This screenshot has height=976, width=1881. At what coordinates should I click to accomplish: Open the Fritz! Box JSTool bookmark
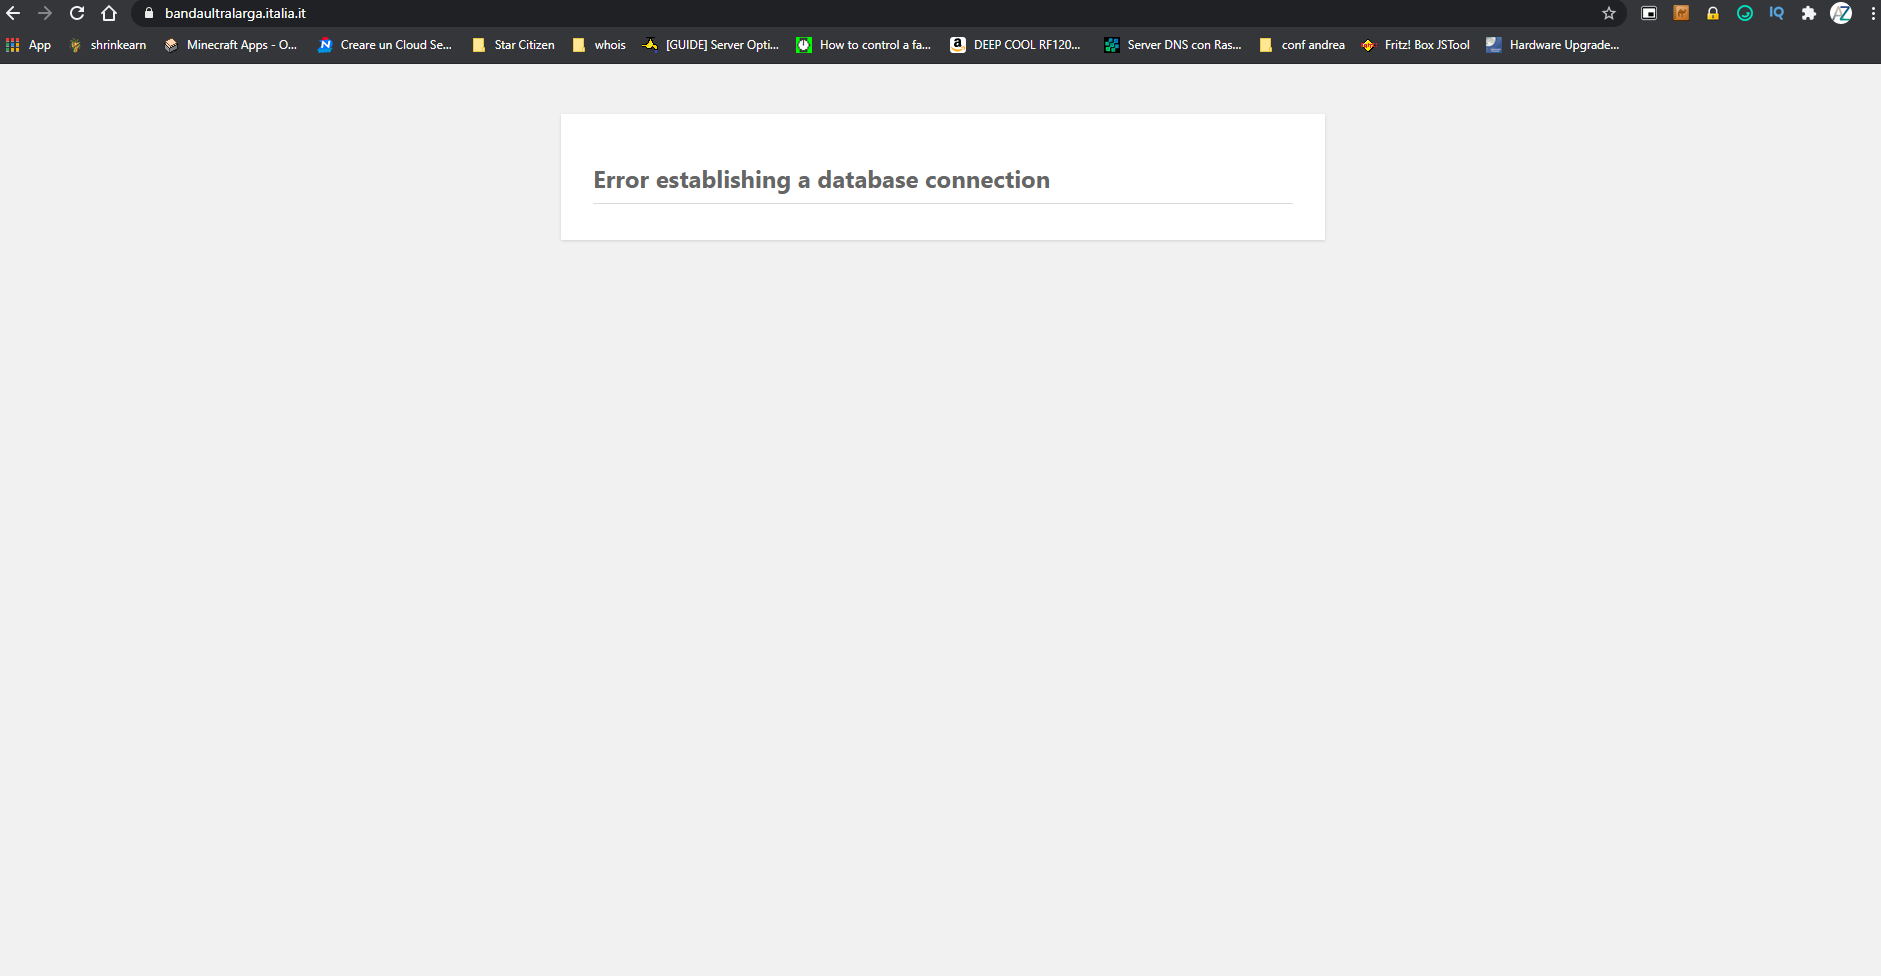tap(1416, 45)
